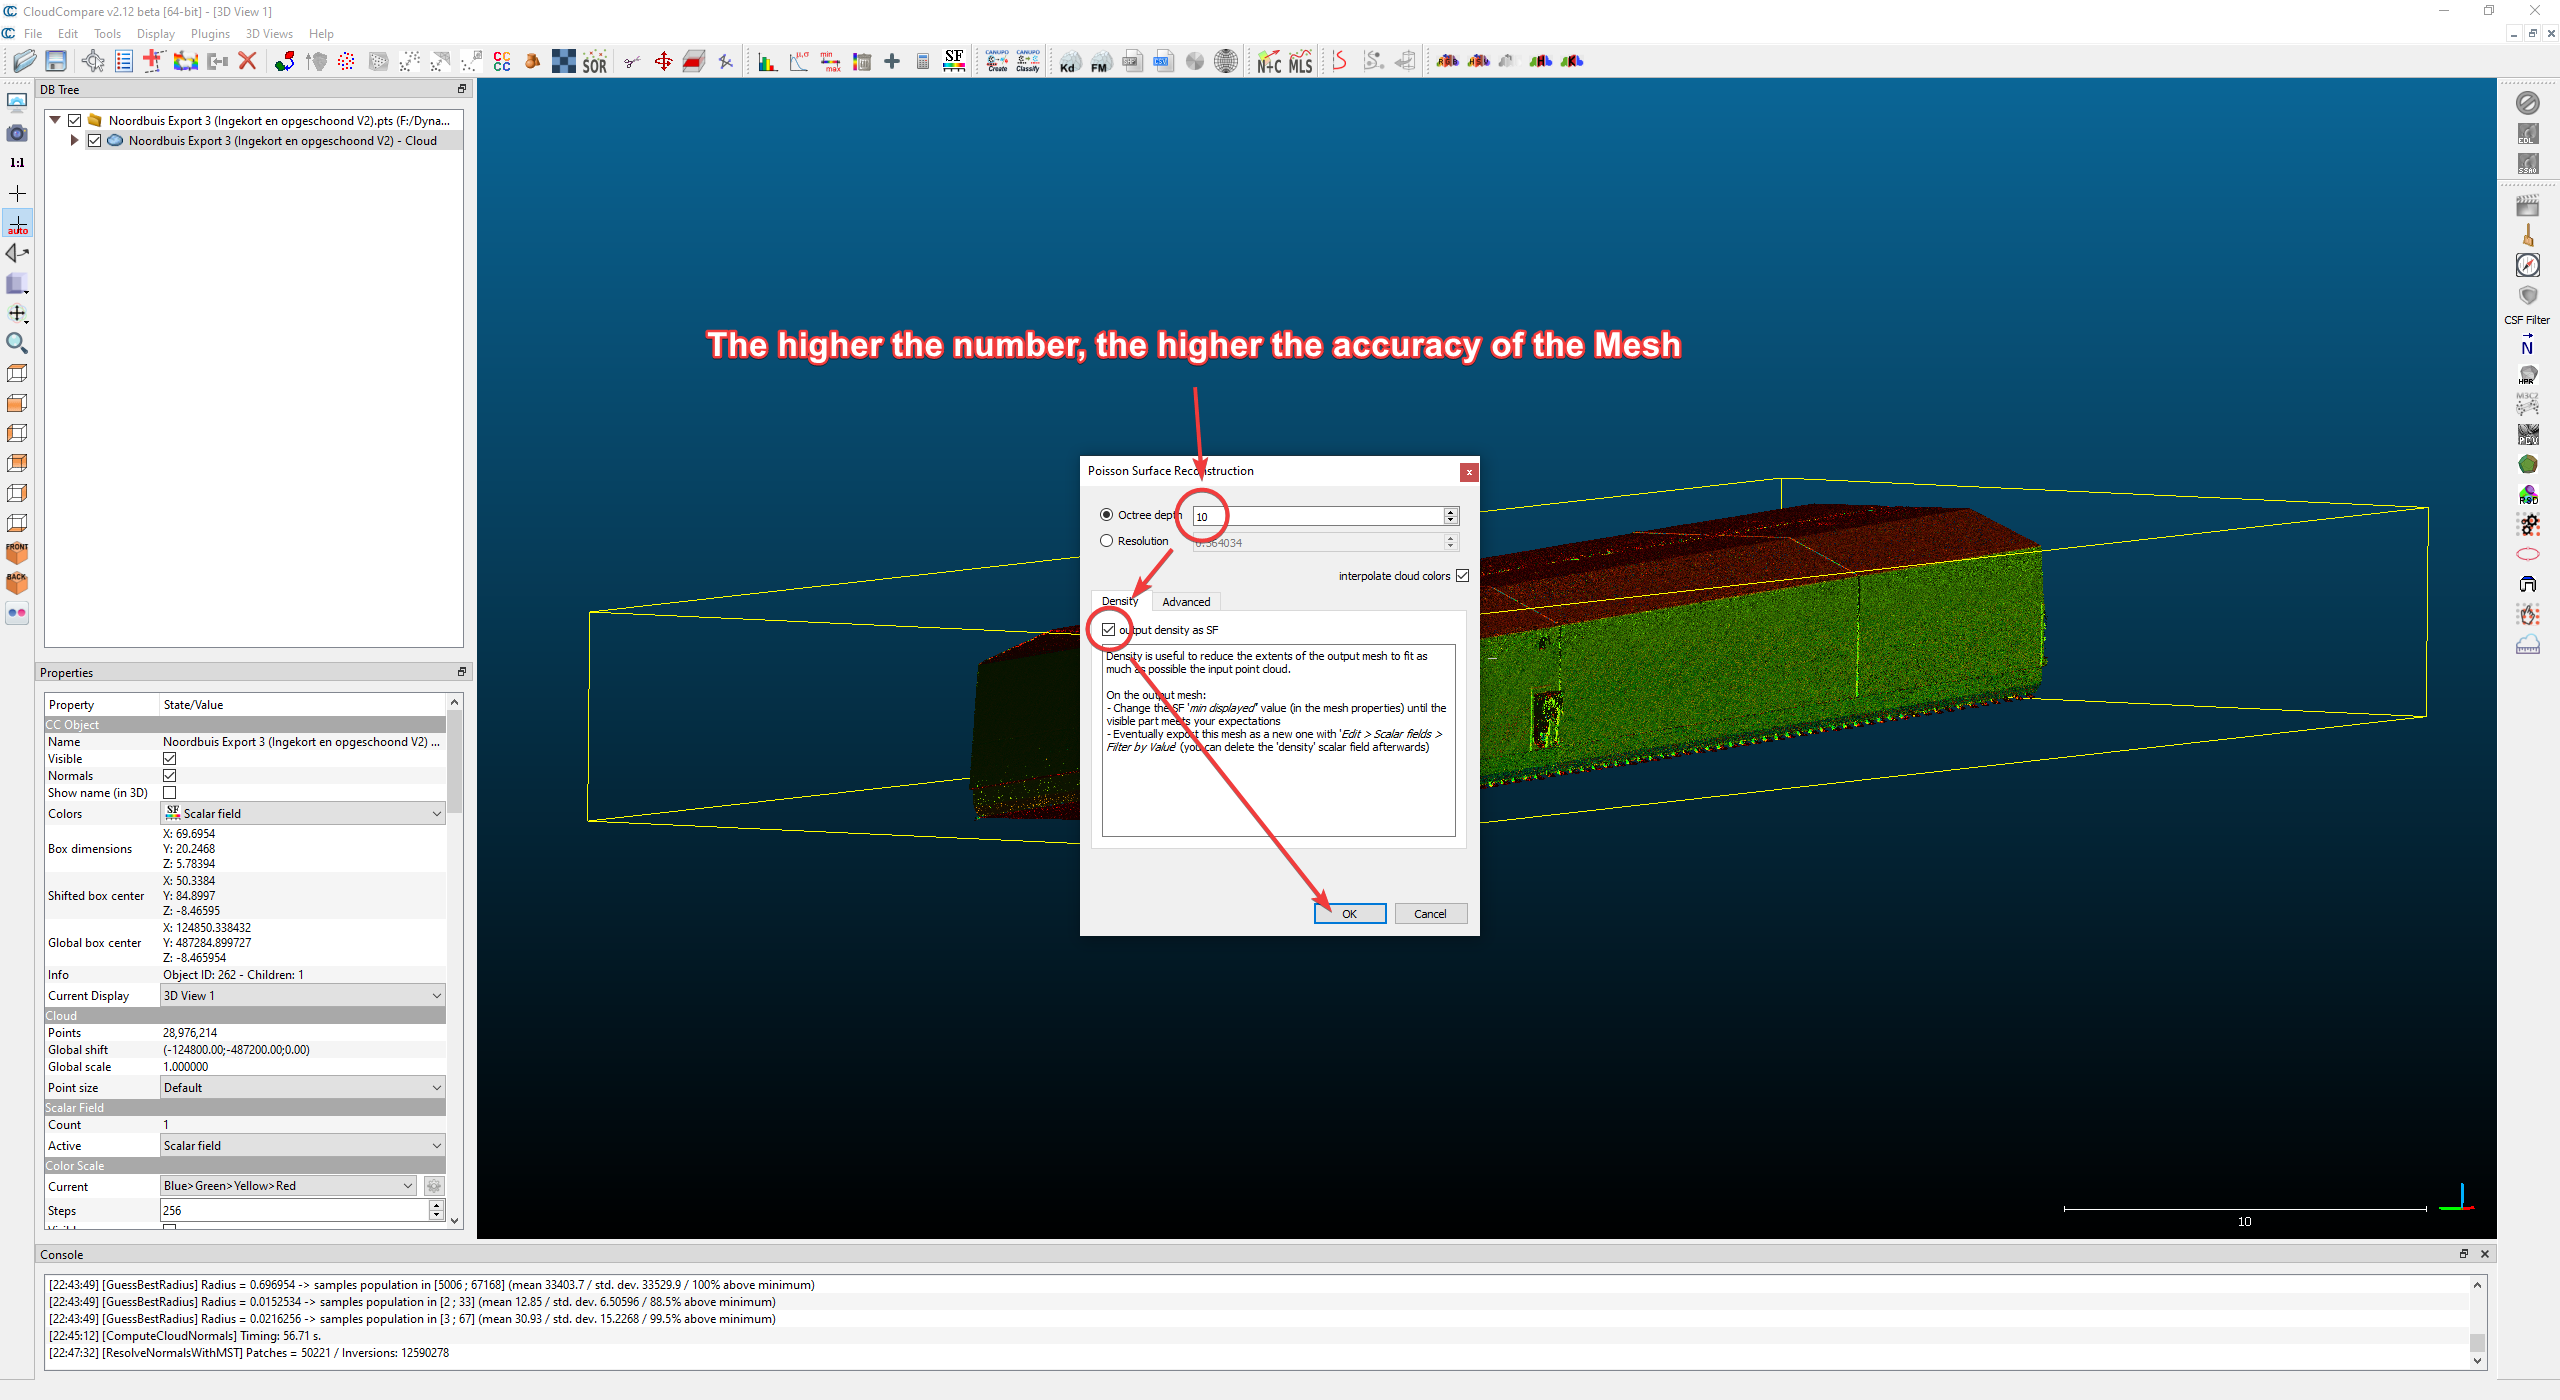The width and height of the screenshot is (2560, 1400).
Task: Open the File menu
Action: pos(33,34)
